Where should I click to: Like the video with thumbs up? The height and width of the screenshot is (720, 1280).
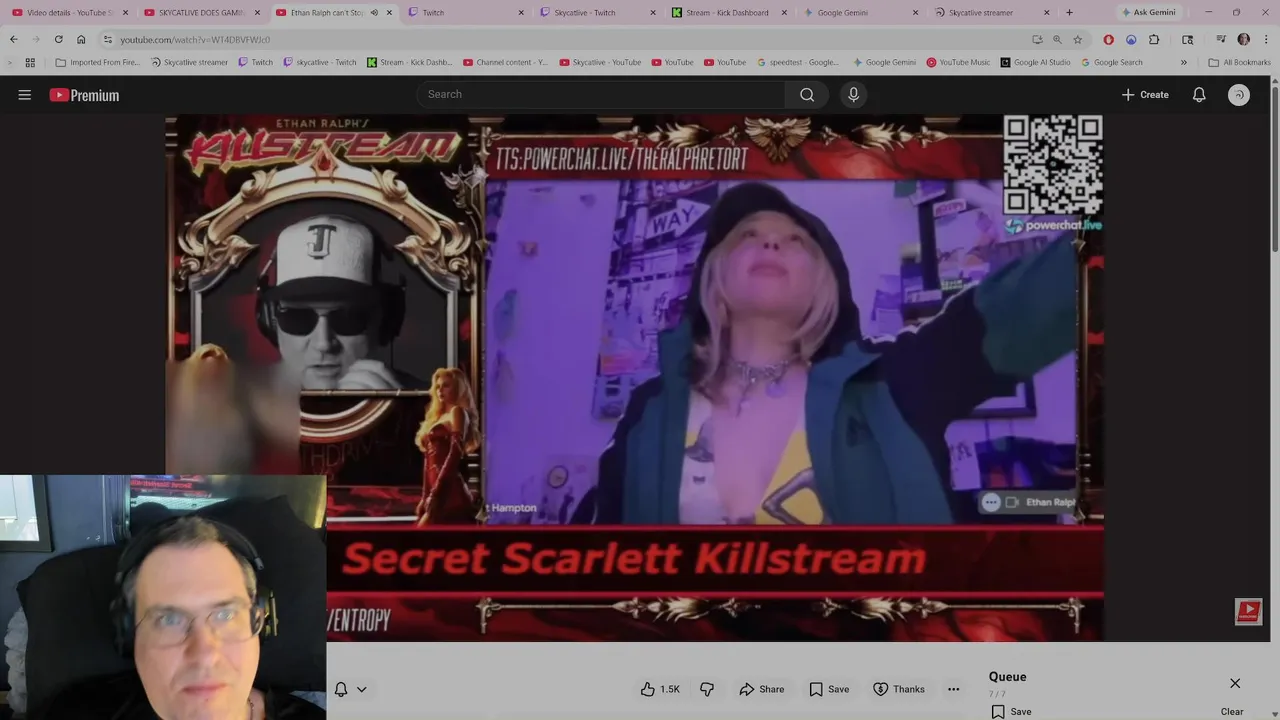point(660,689)
